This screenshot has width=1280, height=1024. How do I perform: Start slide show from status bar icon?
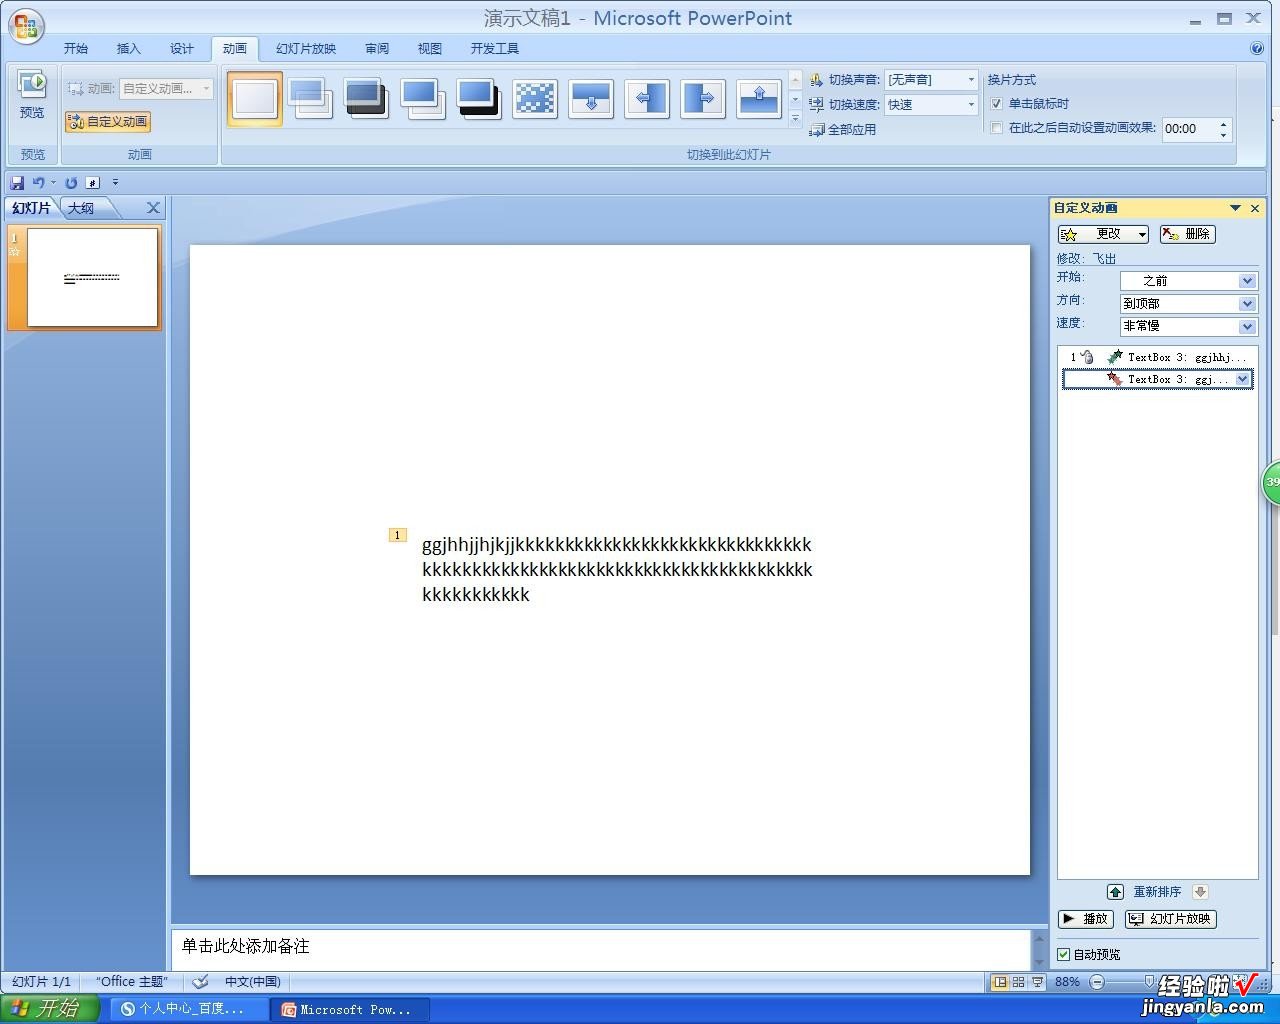1037,982
